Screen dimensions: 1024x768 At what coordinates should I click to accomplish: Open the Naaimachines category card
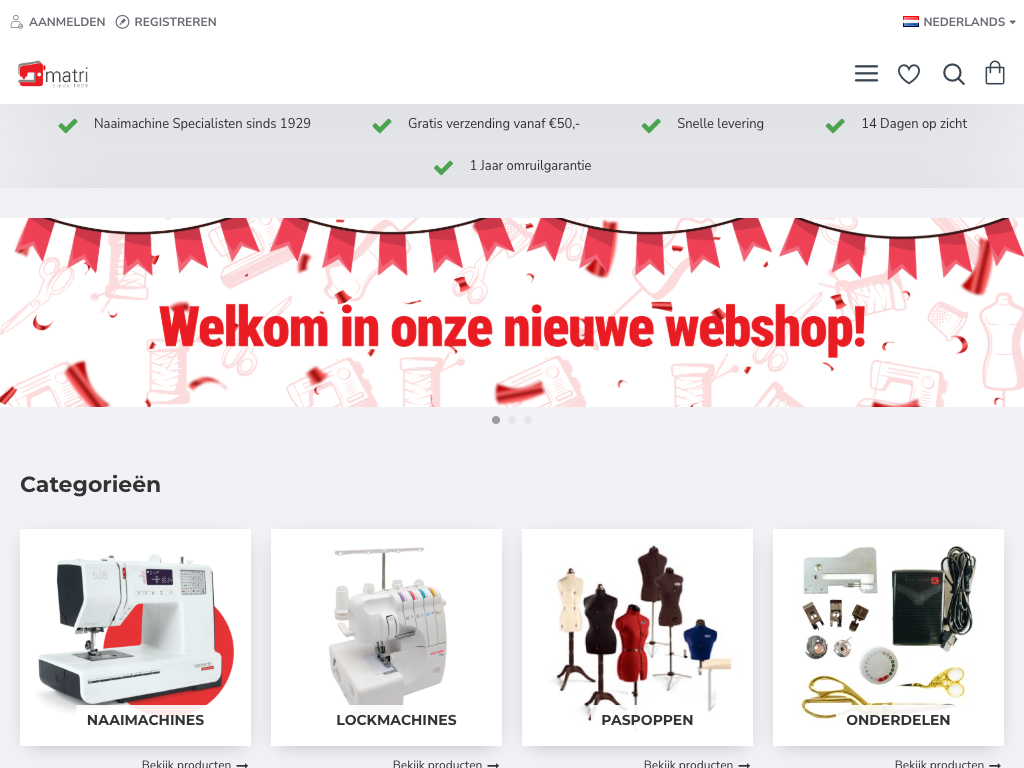coord(135,637)
